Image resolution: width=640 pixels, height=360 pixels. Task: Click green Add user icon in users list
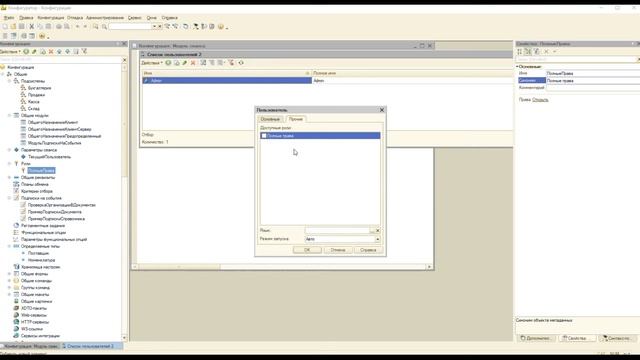click(x=168, y=63)
